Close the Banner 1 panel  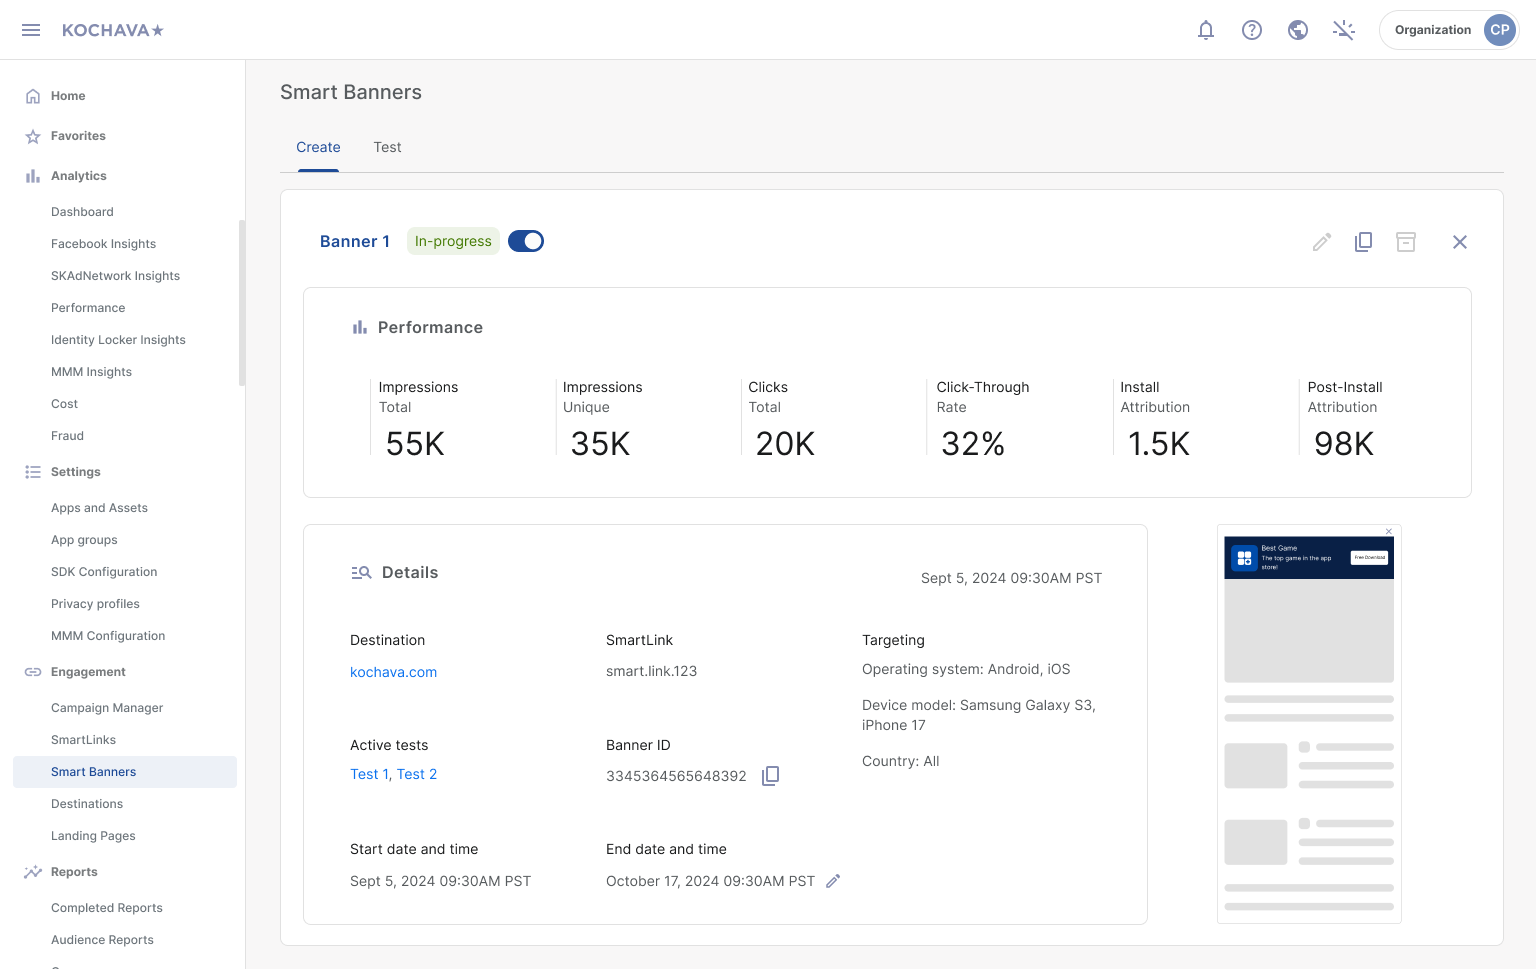click(x=1460, y=242)
